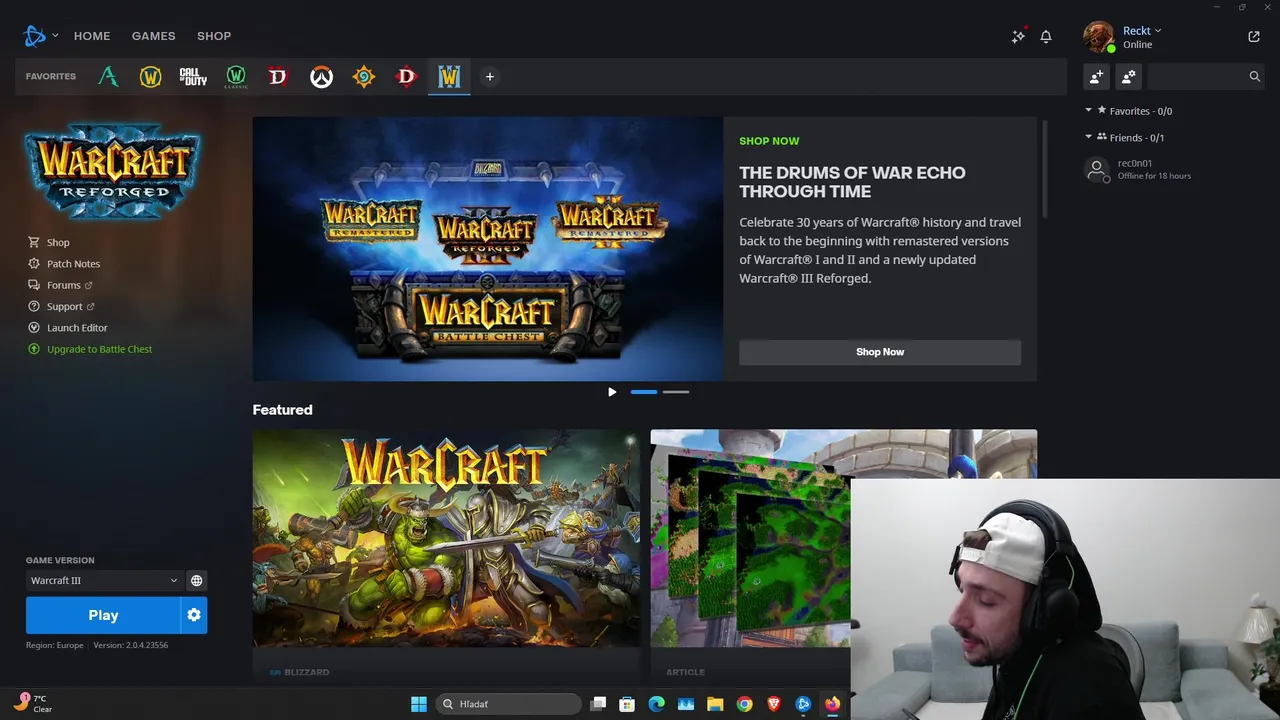
Task: Click the region globe icon
Action: [x=196, y=580]
